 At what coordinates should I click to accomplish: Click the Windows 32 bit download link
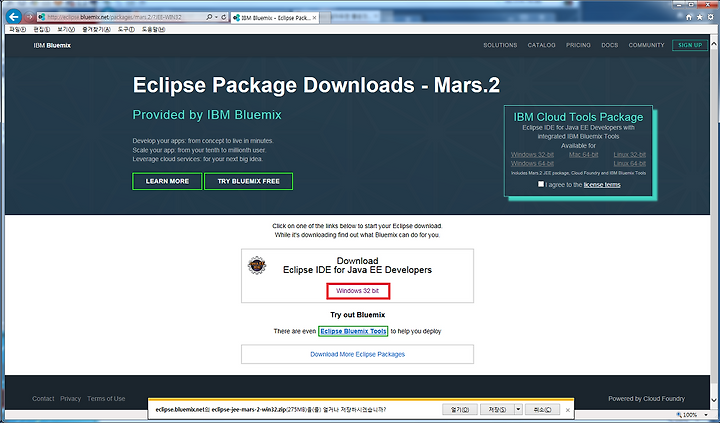358,291
